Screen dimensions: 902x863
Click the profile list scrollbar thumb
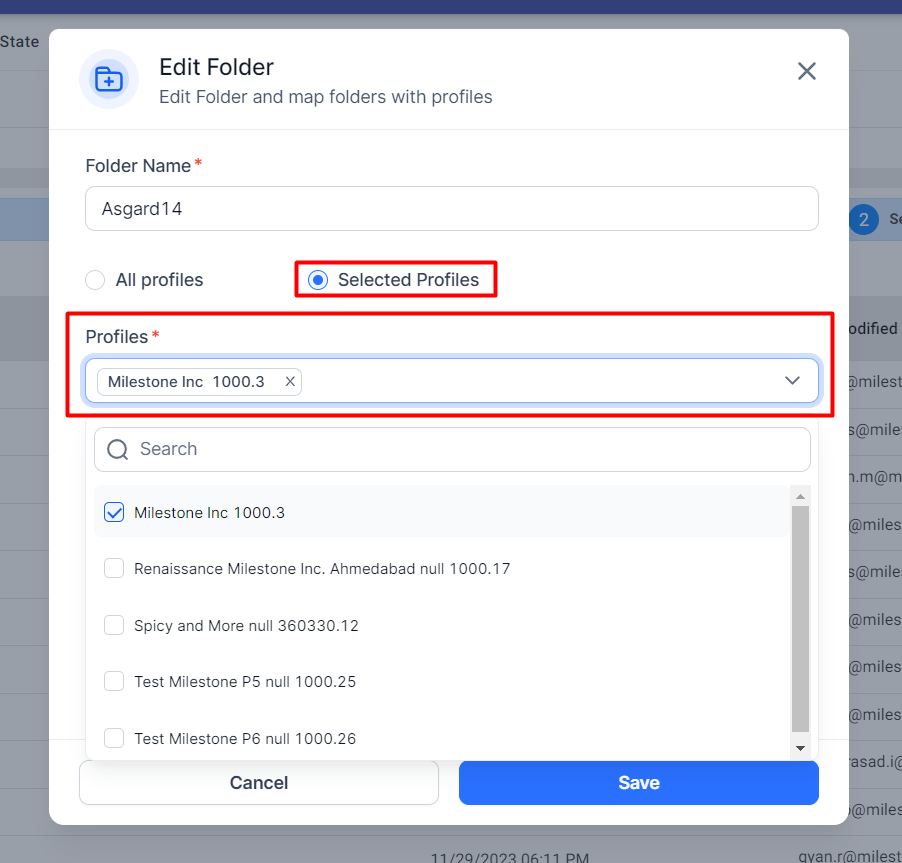800,619
